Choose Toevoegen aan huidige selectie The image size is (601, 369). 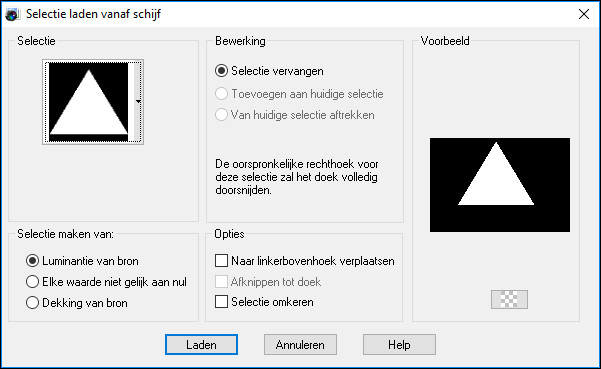pos(299,94)
